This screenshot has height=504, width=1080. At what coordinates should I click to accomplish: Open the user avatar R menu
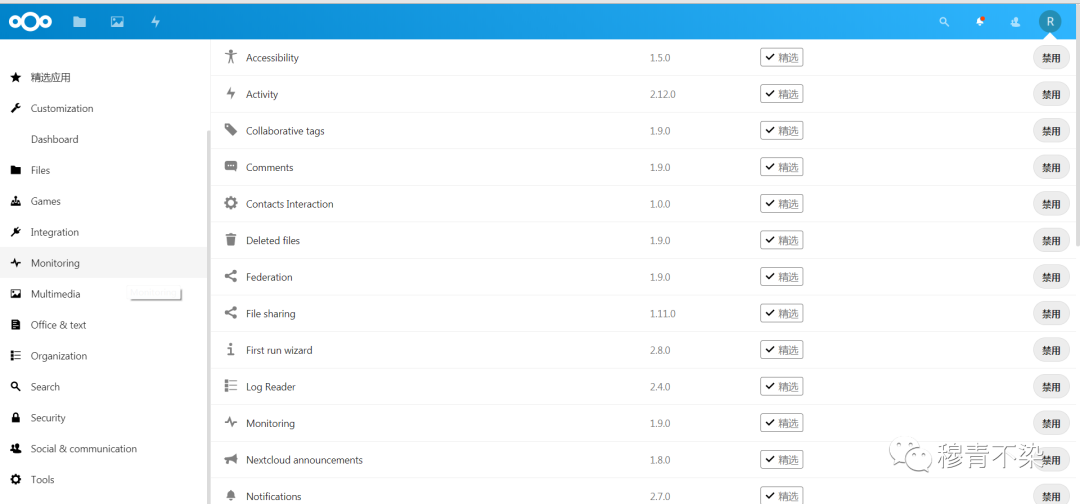[x=1050, y=21]
